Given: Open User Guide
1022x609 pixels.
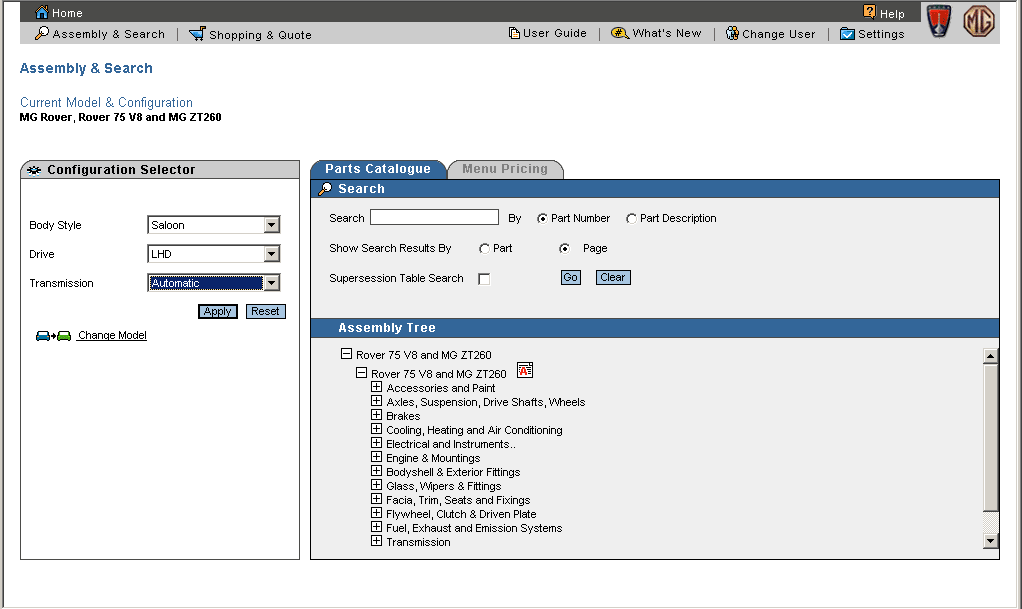Looking at the screenshot, I should tap(555, 33).
